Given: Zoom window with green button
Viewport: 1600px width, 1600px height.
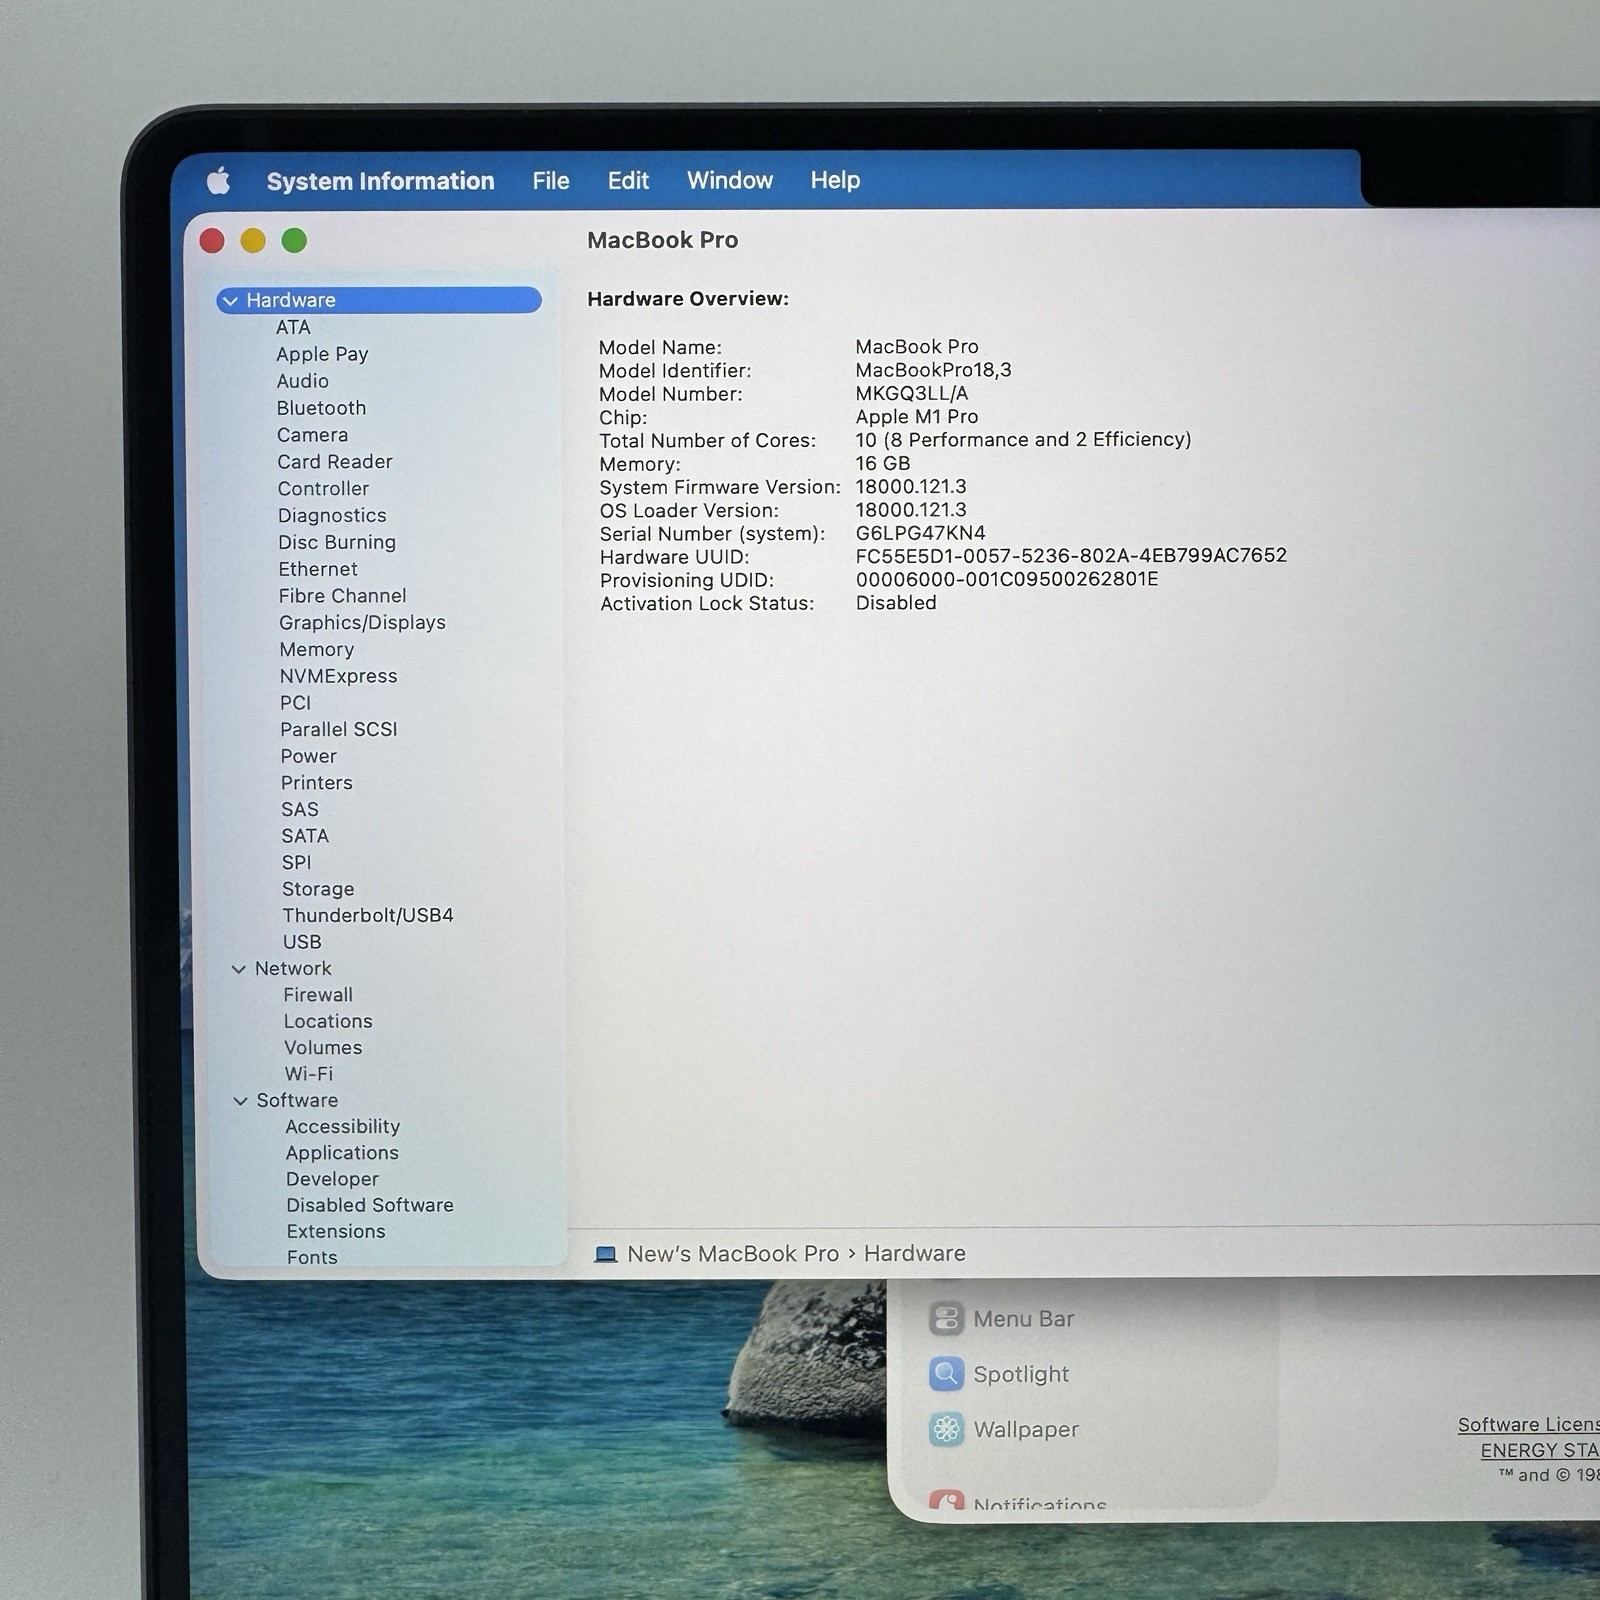Looking at the screenshot, I should point(294,241).
